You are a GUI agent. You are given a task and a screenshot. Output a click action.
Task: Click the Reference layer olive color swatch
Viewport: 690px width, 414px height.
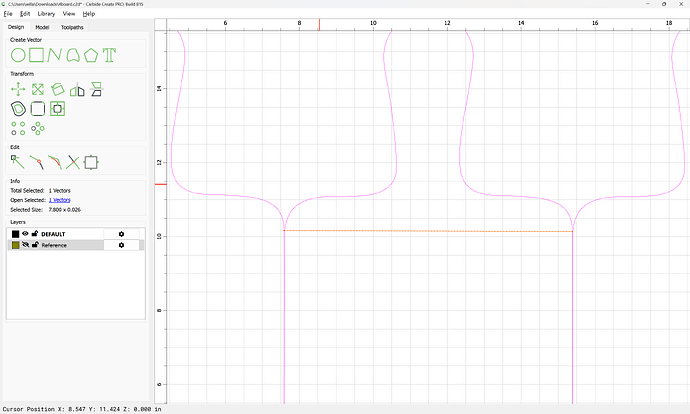tap(15, 245)
